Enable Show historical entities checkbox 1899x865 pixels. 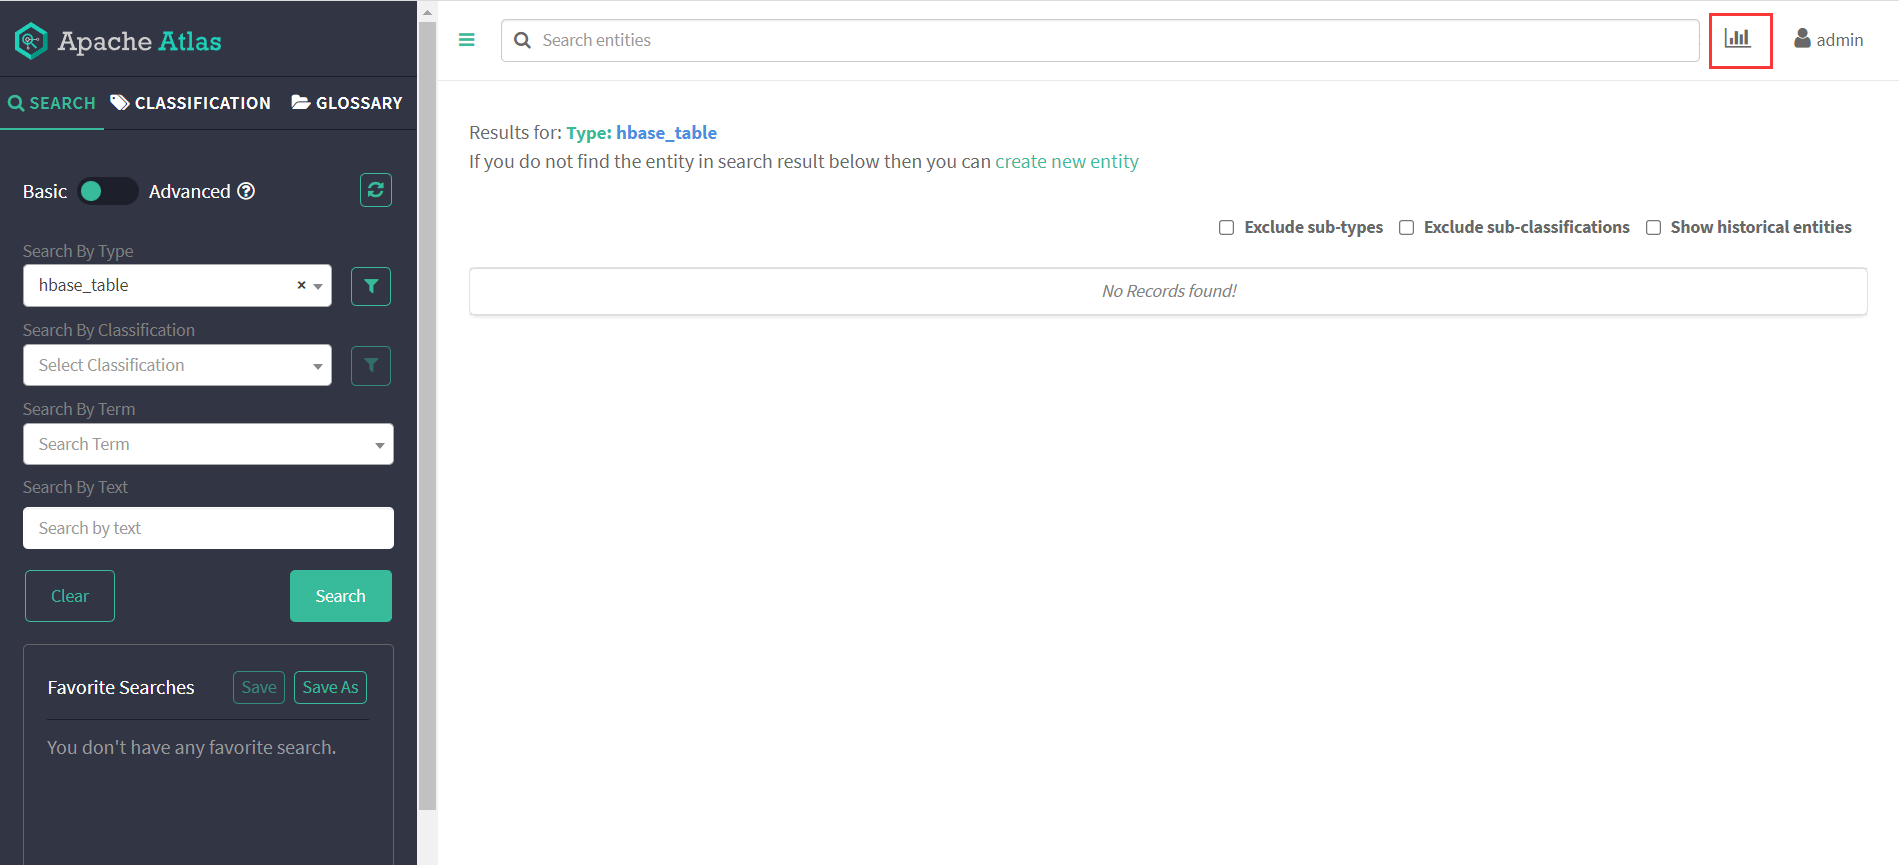(x=1653, y=227)
